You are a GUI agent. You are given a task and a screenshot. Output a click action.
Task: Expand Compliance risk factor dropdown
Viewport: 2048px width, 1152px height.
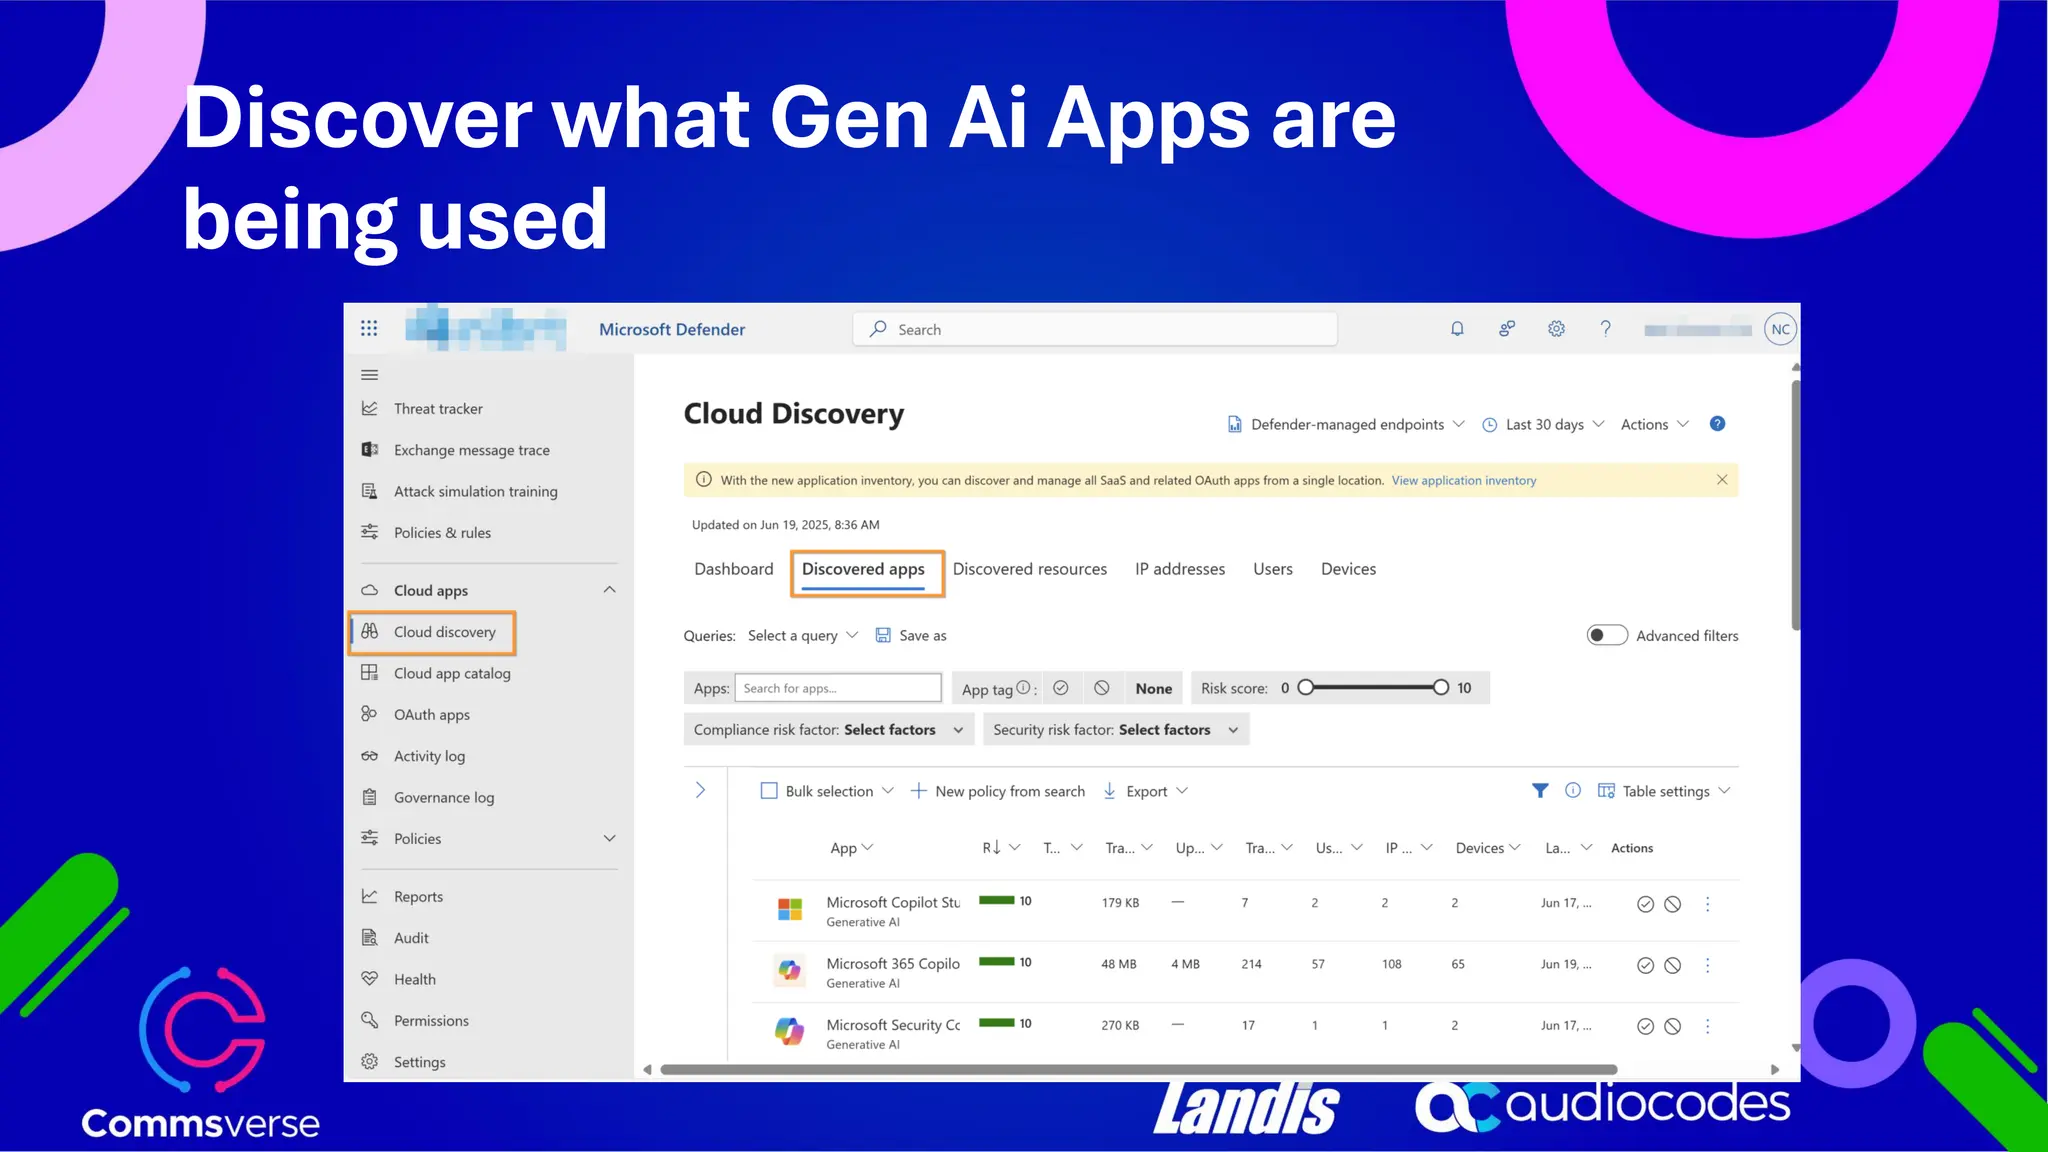tap(828, 730)
